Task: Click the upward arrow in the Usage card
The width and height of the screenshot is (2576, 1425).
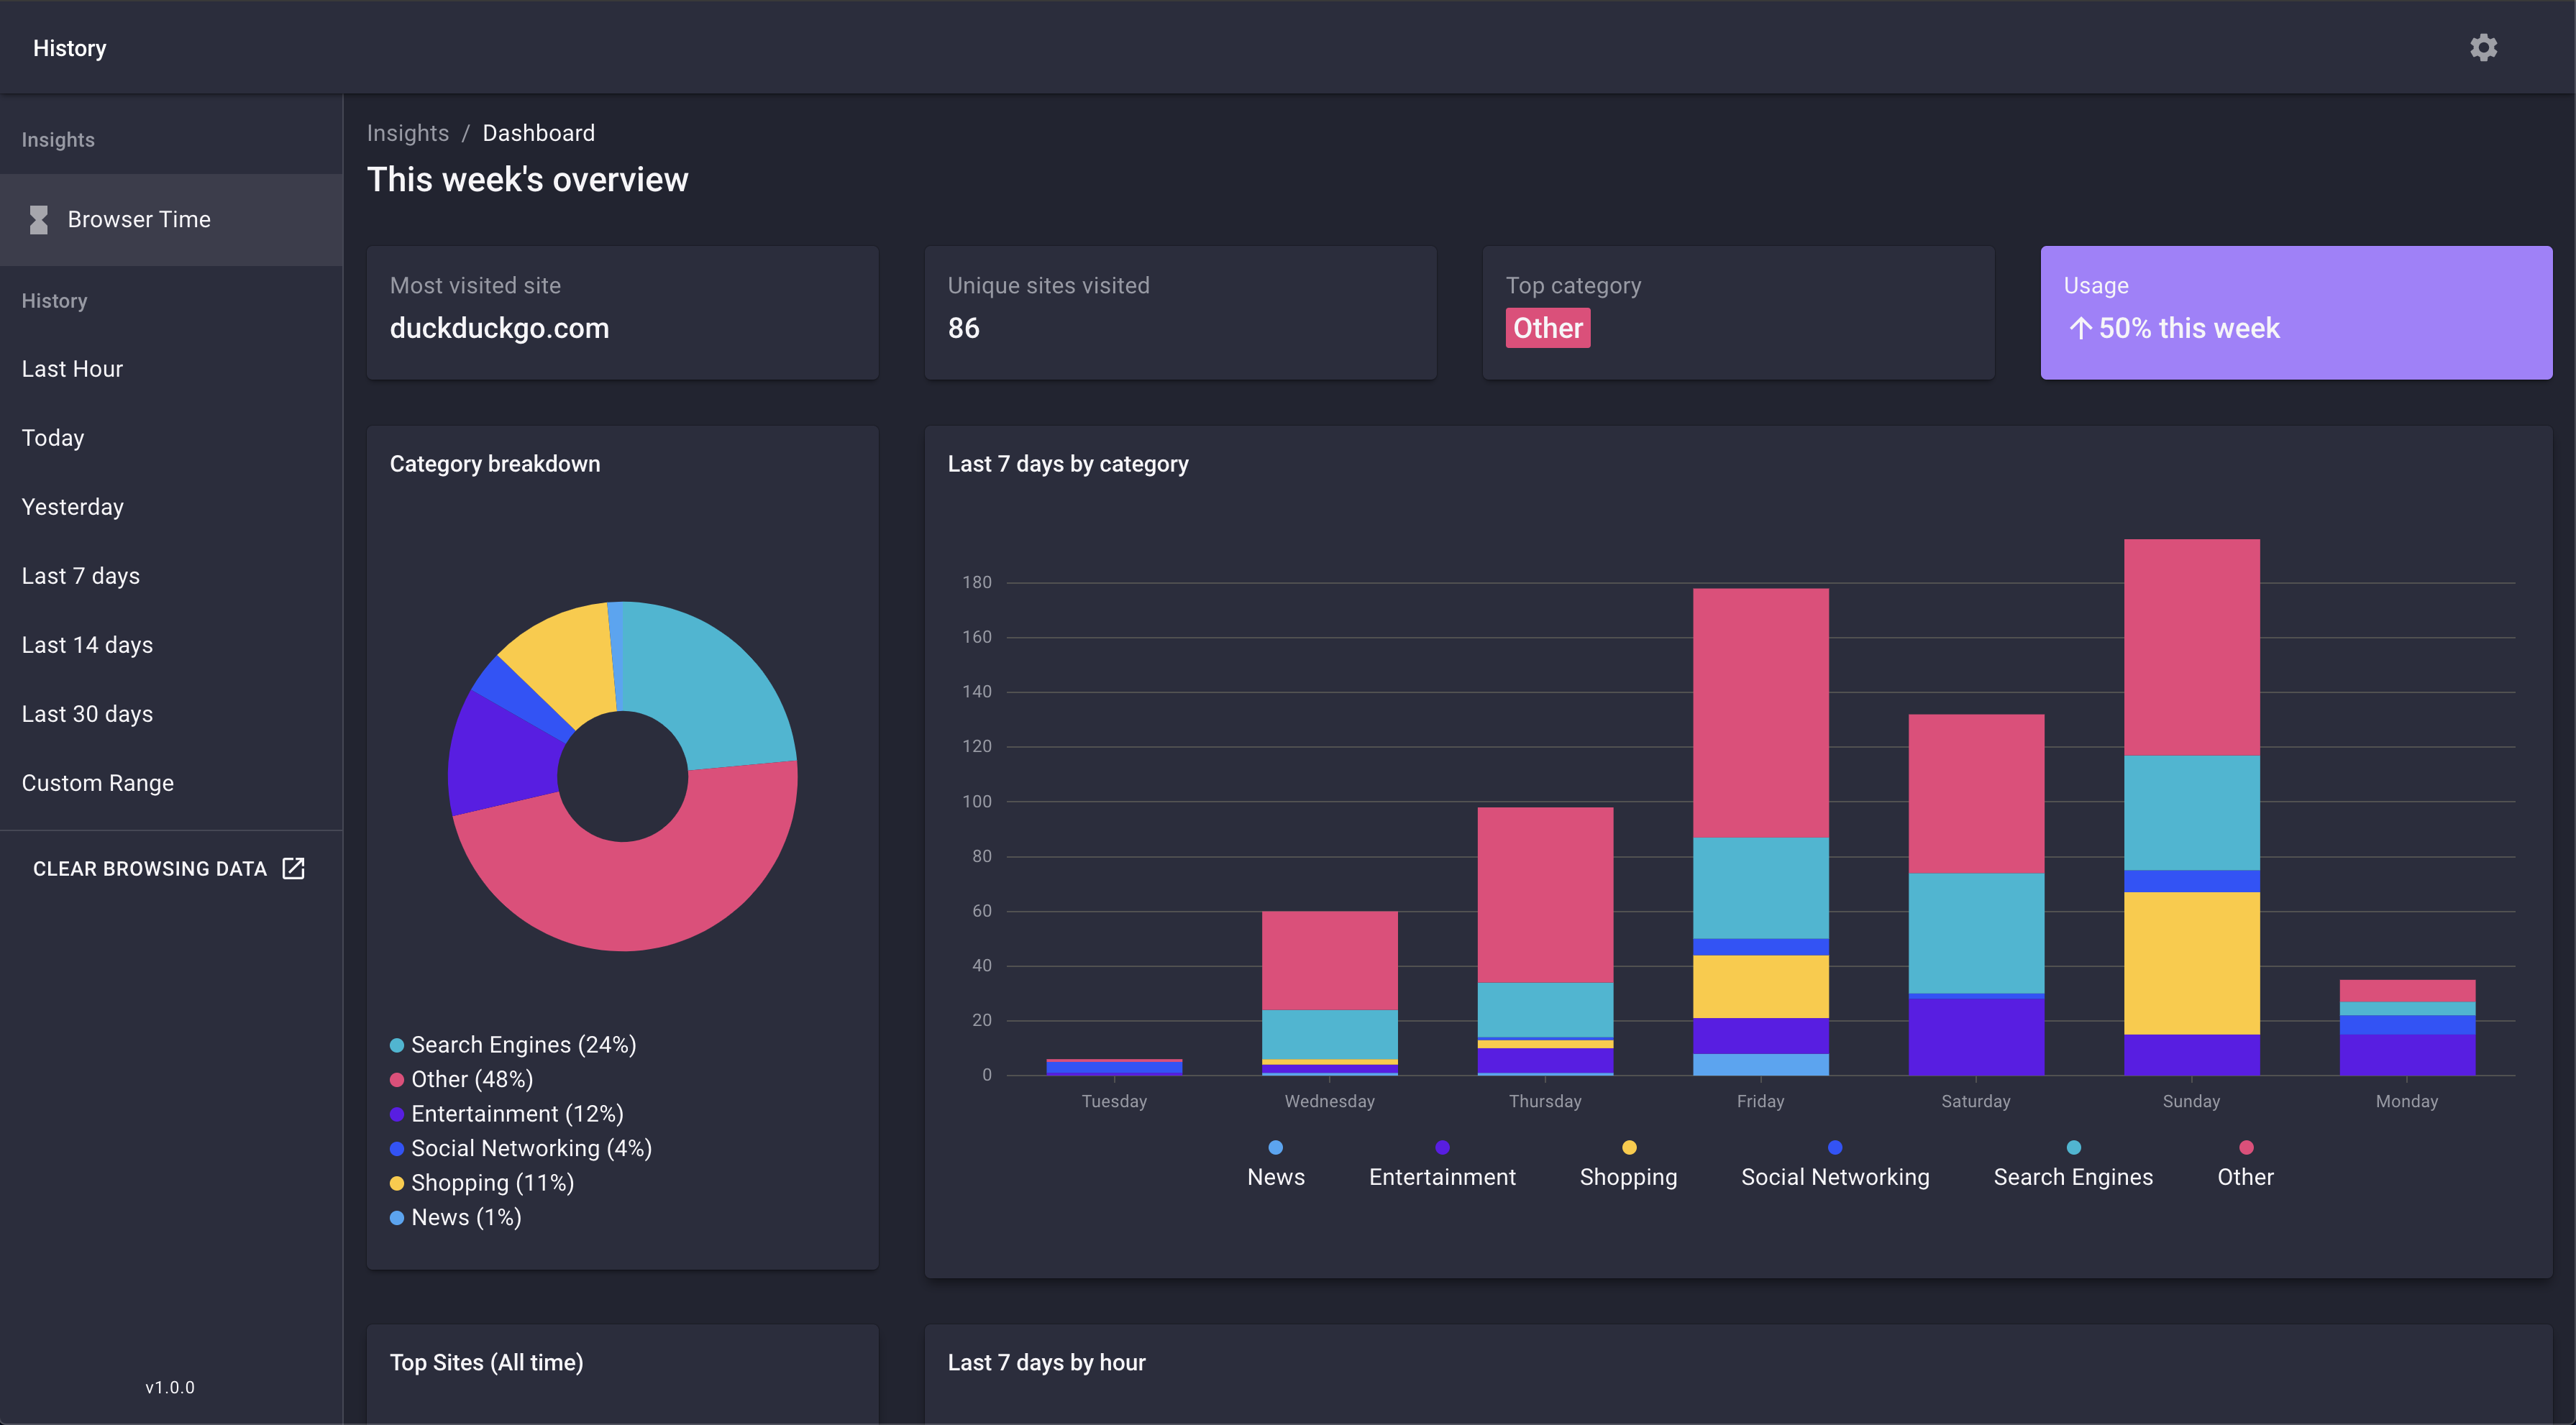Action: (2081, 328)
